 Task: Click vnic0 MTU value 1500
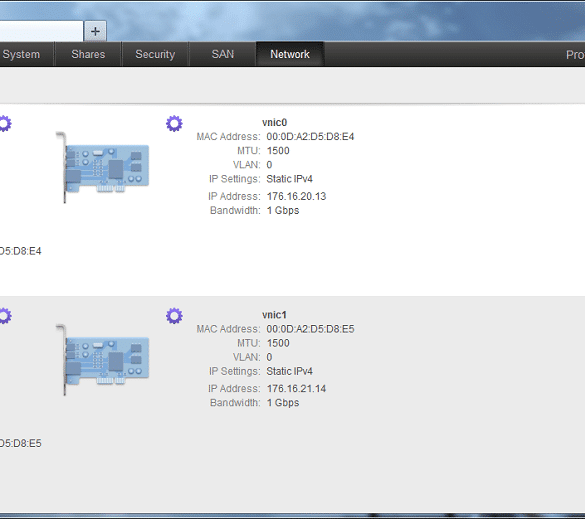pos(278,151)
